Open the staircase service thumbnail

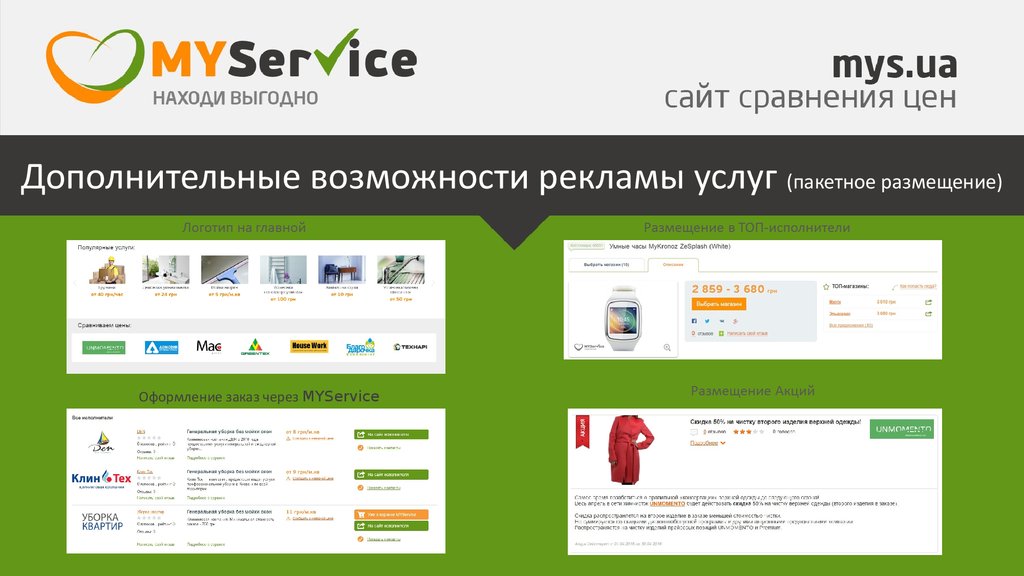pos(283,270)
